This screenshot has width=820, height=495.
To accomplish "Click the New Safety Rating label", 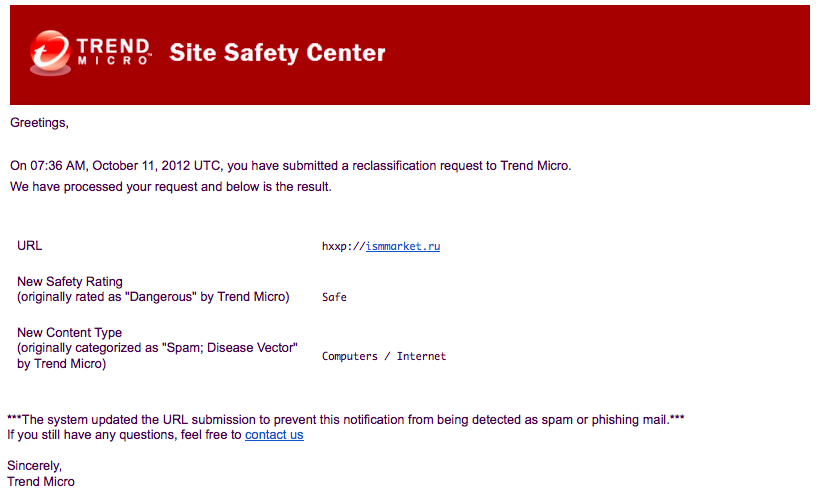I will (x=70, y=281).
